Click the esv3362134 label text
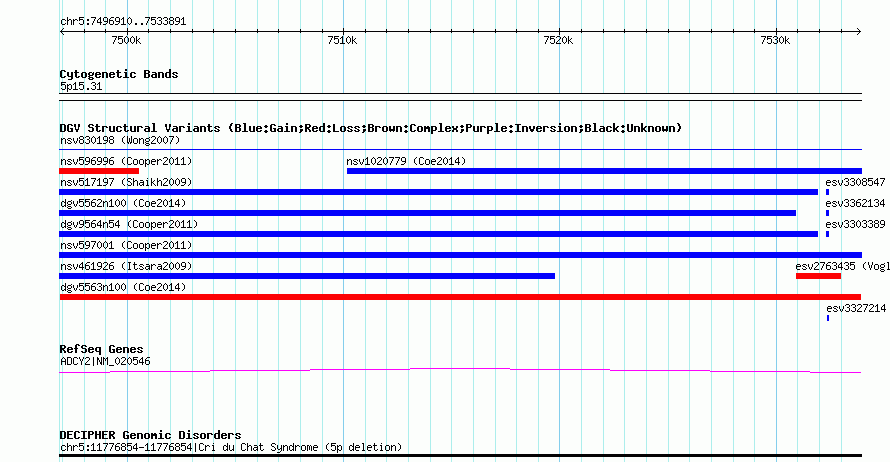Image resolution: width=890 pixels, height=462 pixels. point(855,203)
